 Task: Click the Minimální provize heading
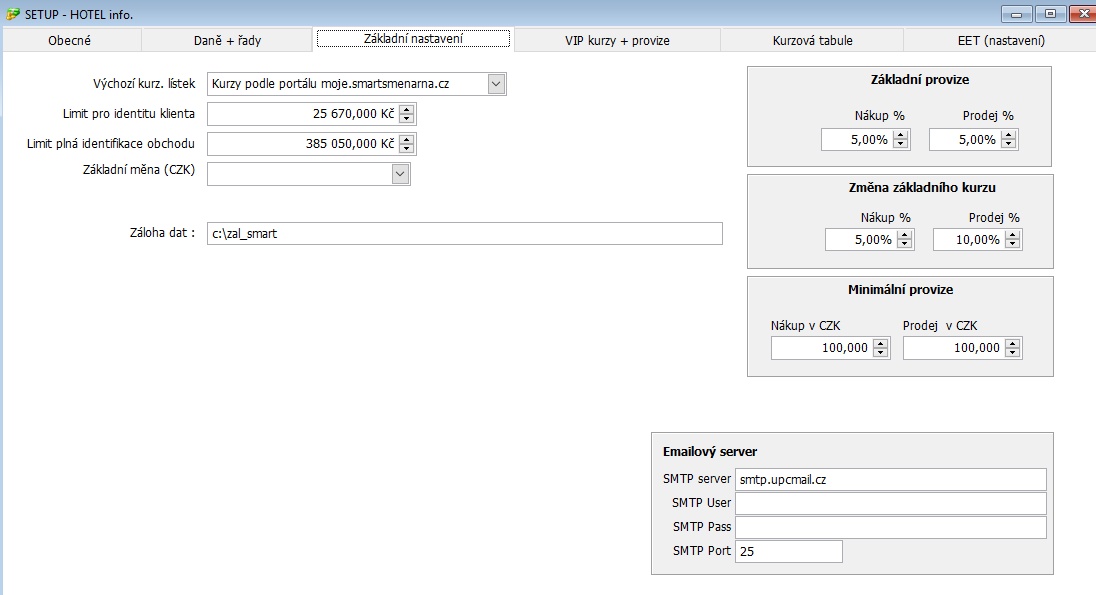[x=900, y=289]
